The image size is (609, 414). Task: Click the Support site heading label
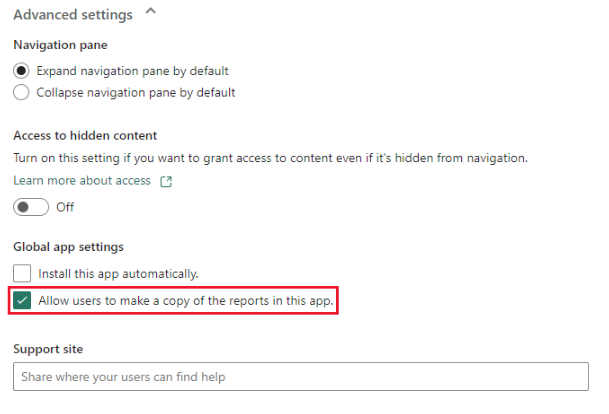pyautogui.click(x=47, y=350)
